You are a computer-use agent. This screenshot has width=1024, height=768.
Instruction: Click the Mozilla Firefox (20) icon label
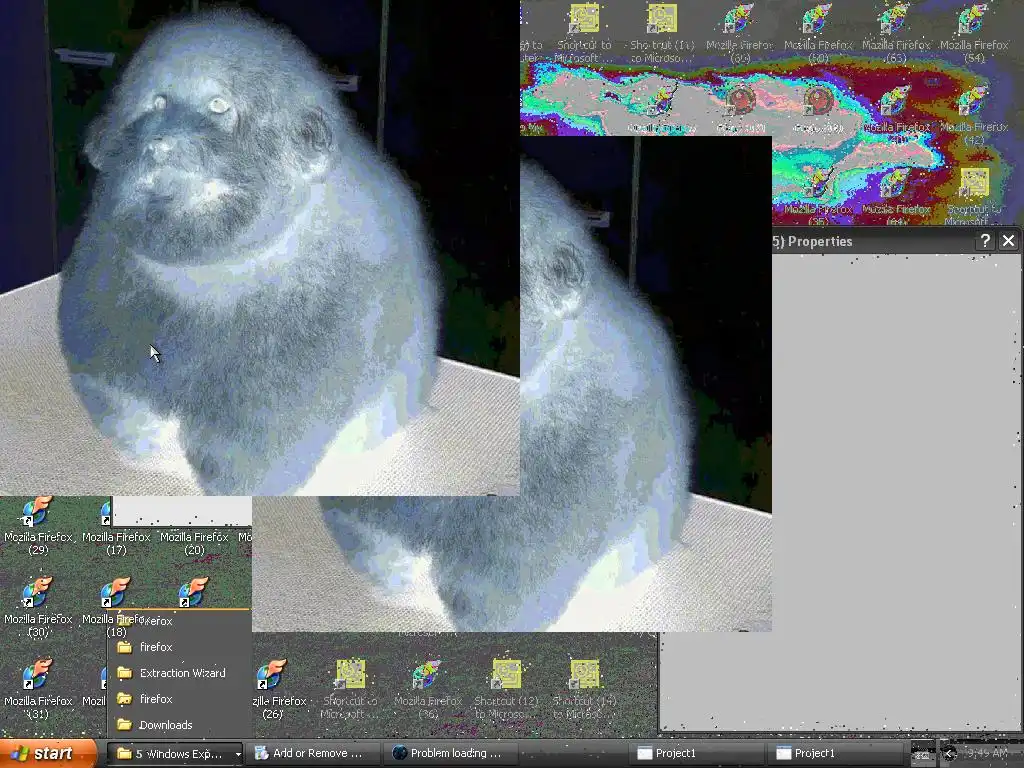click(194, 543)
